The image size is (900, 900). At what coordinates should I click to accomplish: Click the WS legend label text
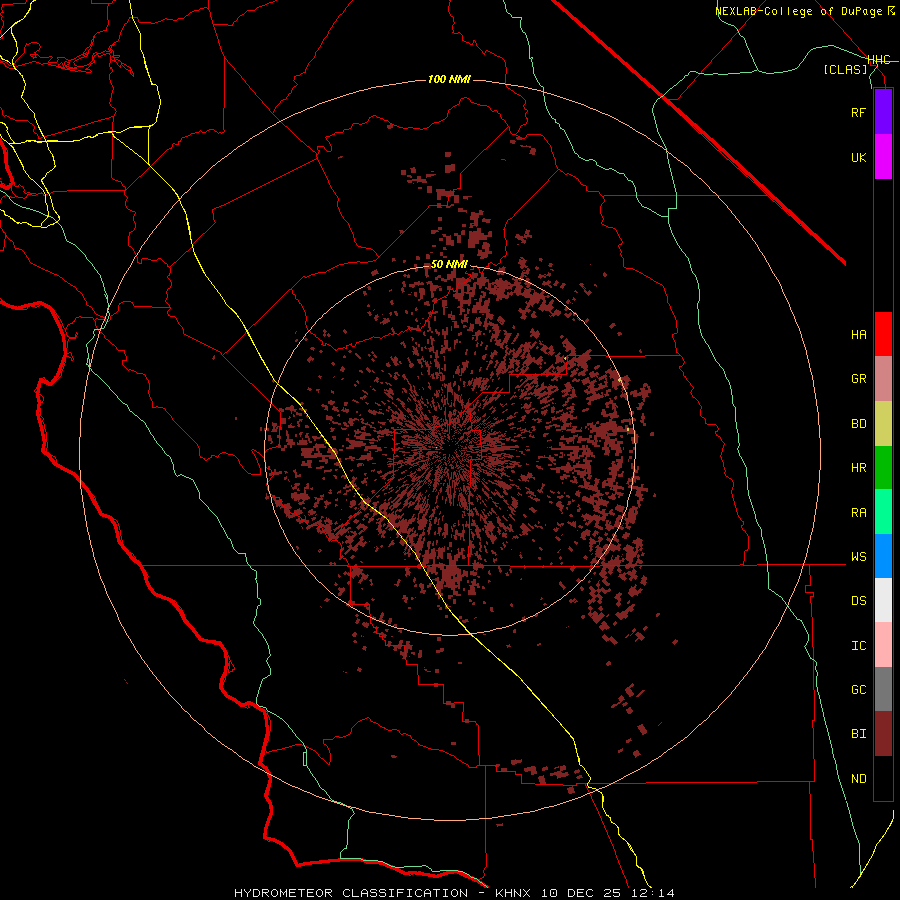point(858,557)
